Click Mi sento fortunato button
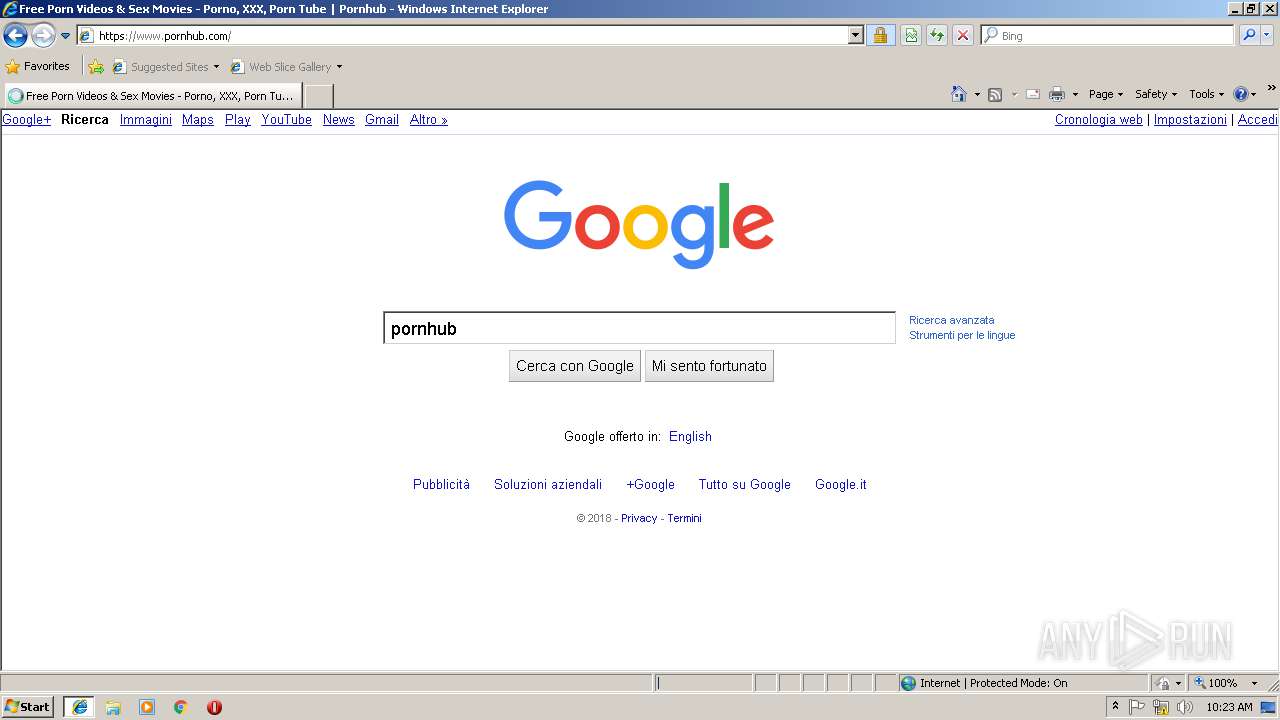This screenshot has width=1280, height=720. (709, 366)
